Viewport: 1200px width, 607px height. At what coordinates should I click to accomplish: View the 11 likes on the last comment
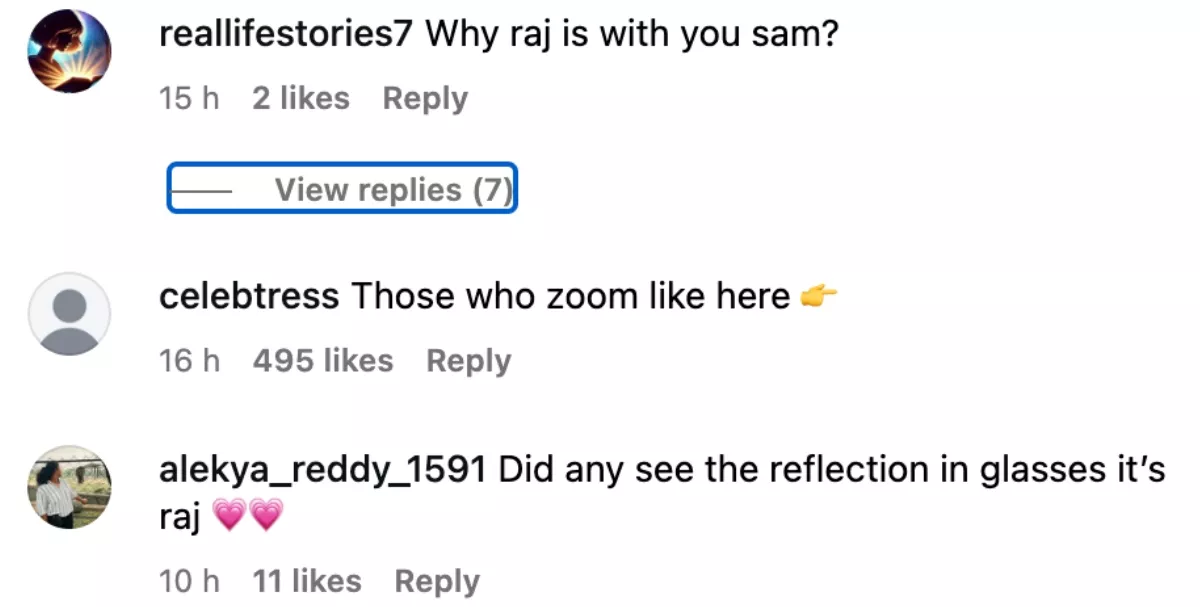click(x=307, y=581)
